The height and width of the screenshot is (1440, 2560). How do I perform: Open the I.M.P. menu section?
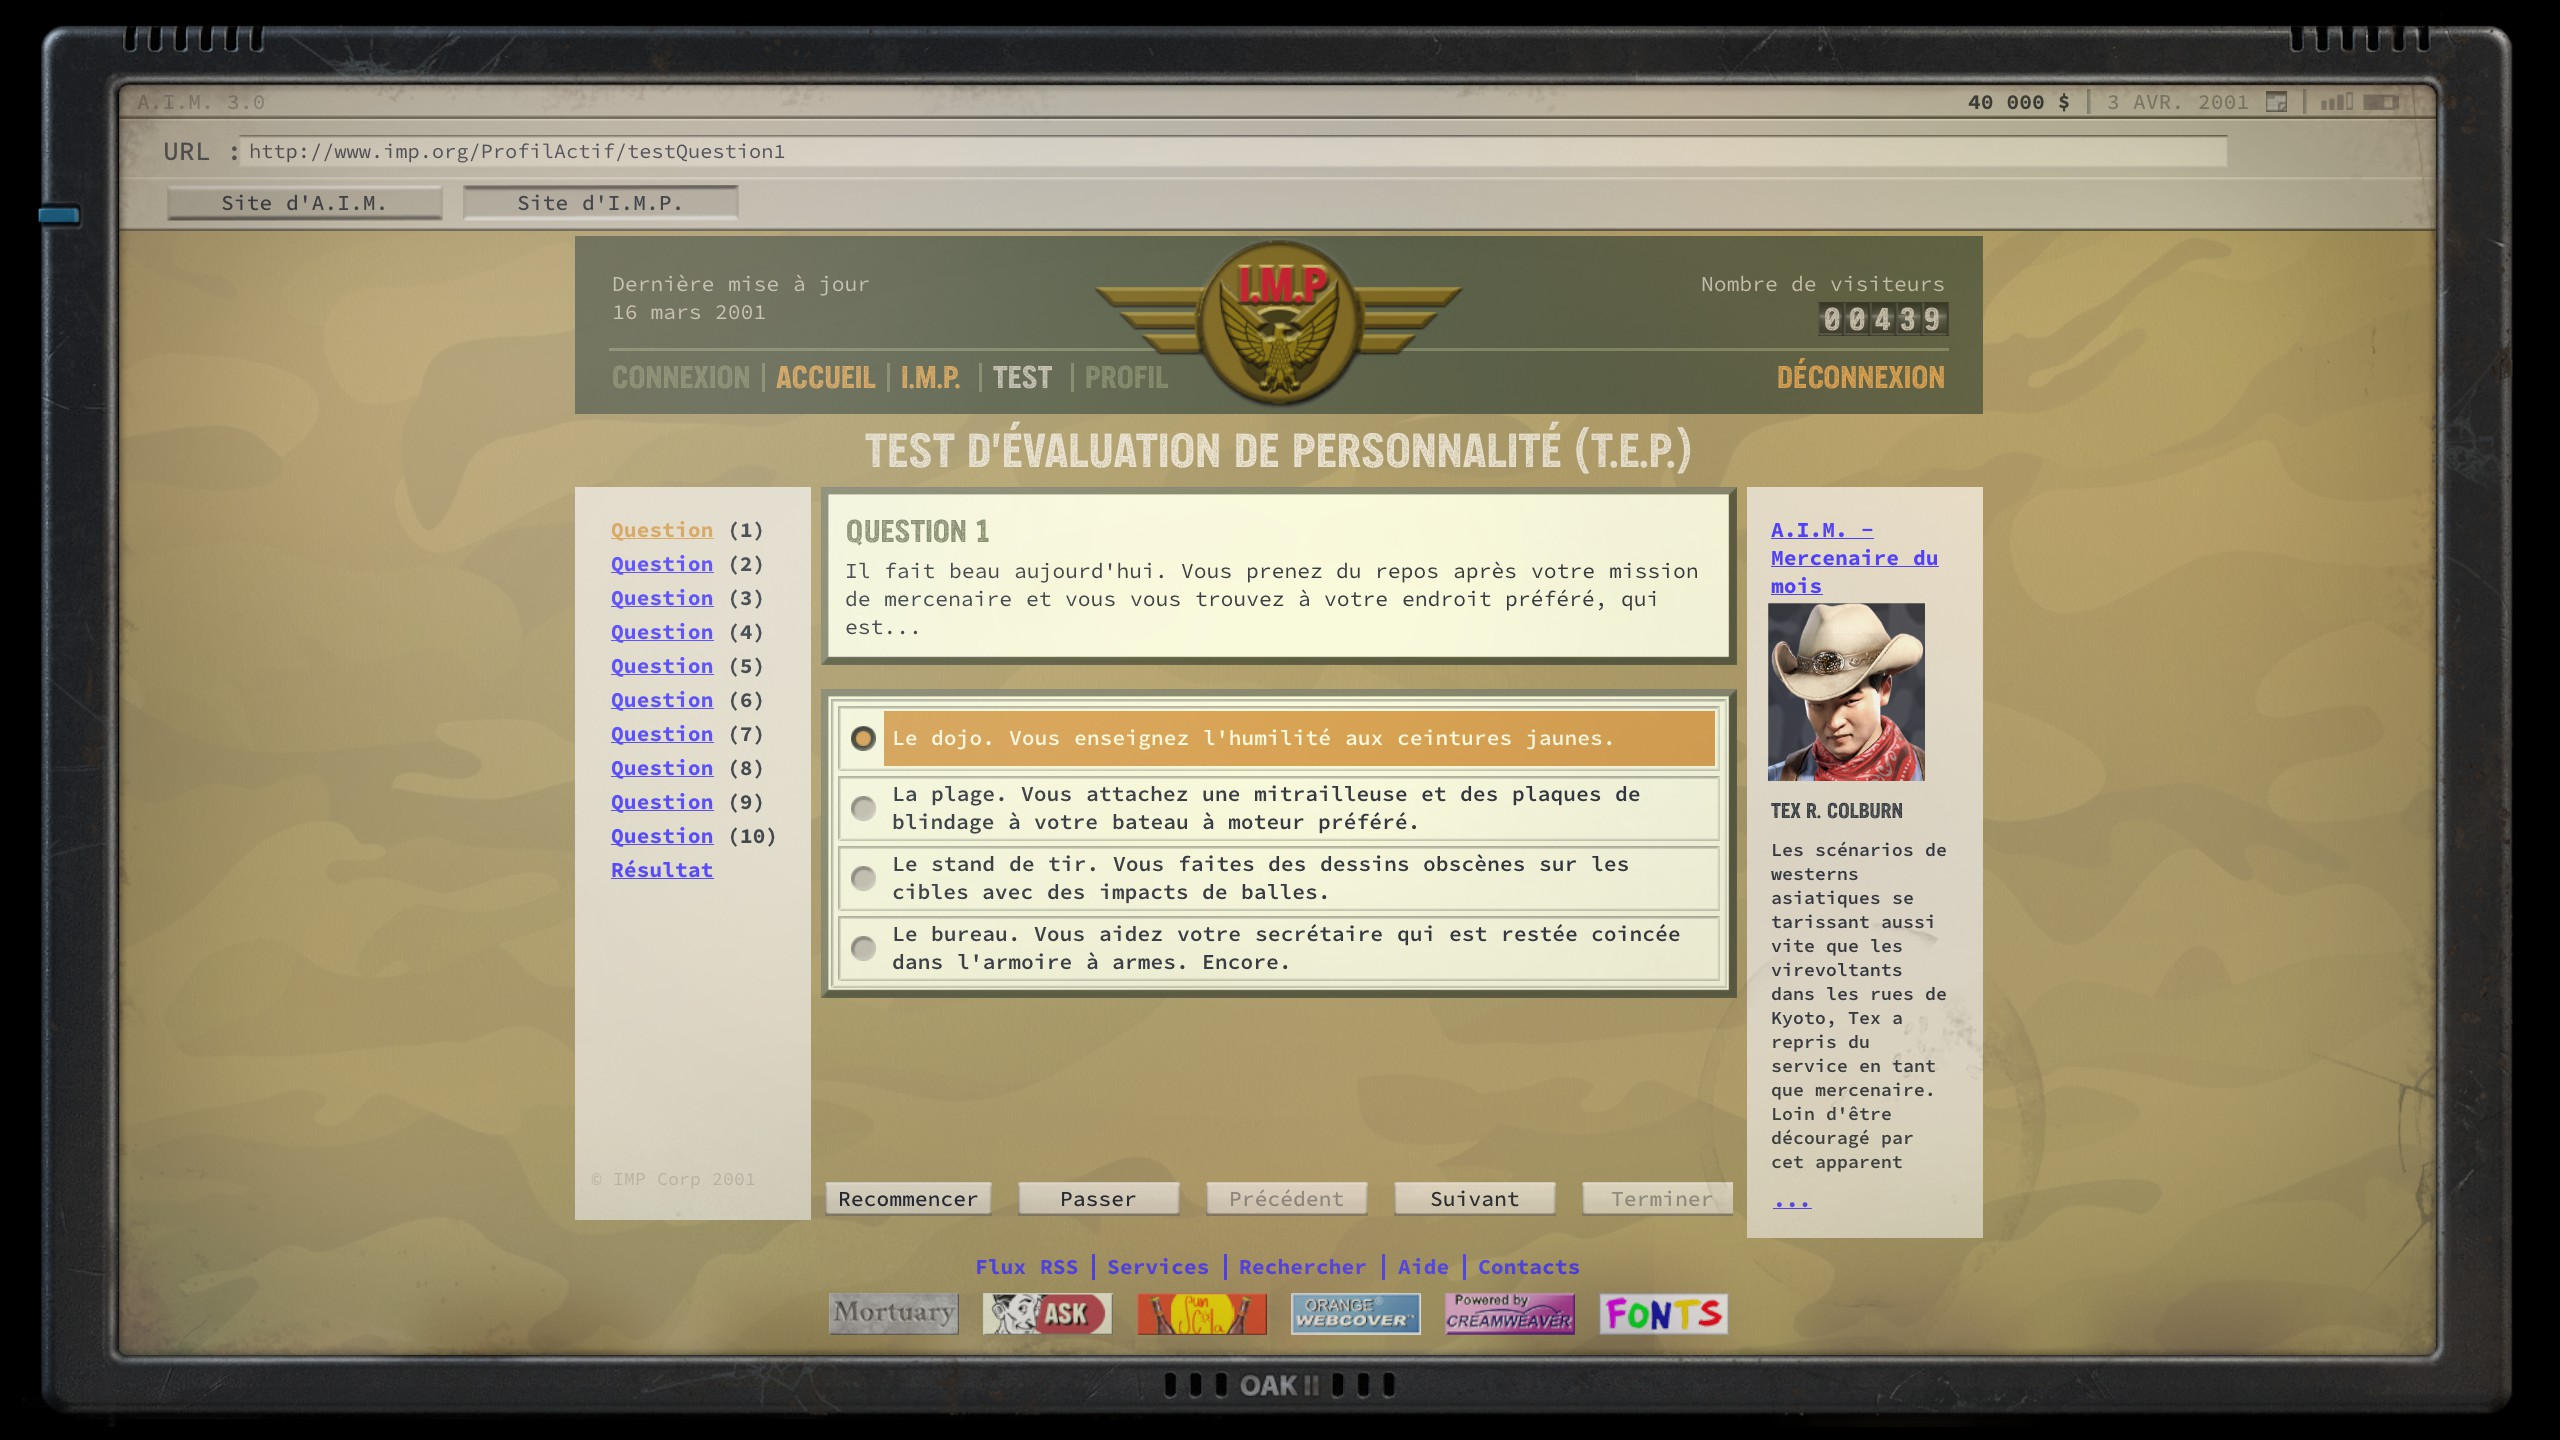pyautogui.click(x=930, y=378)
